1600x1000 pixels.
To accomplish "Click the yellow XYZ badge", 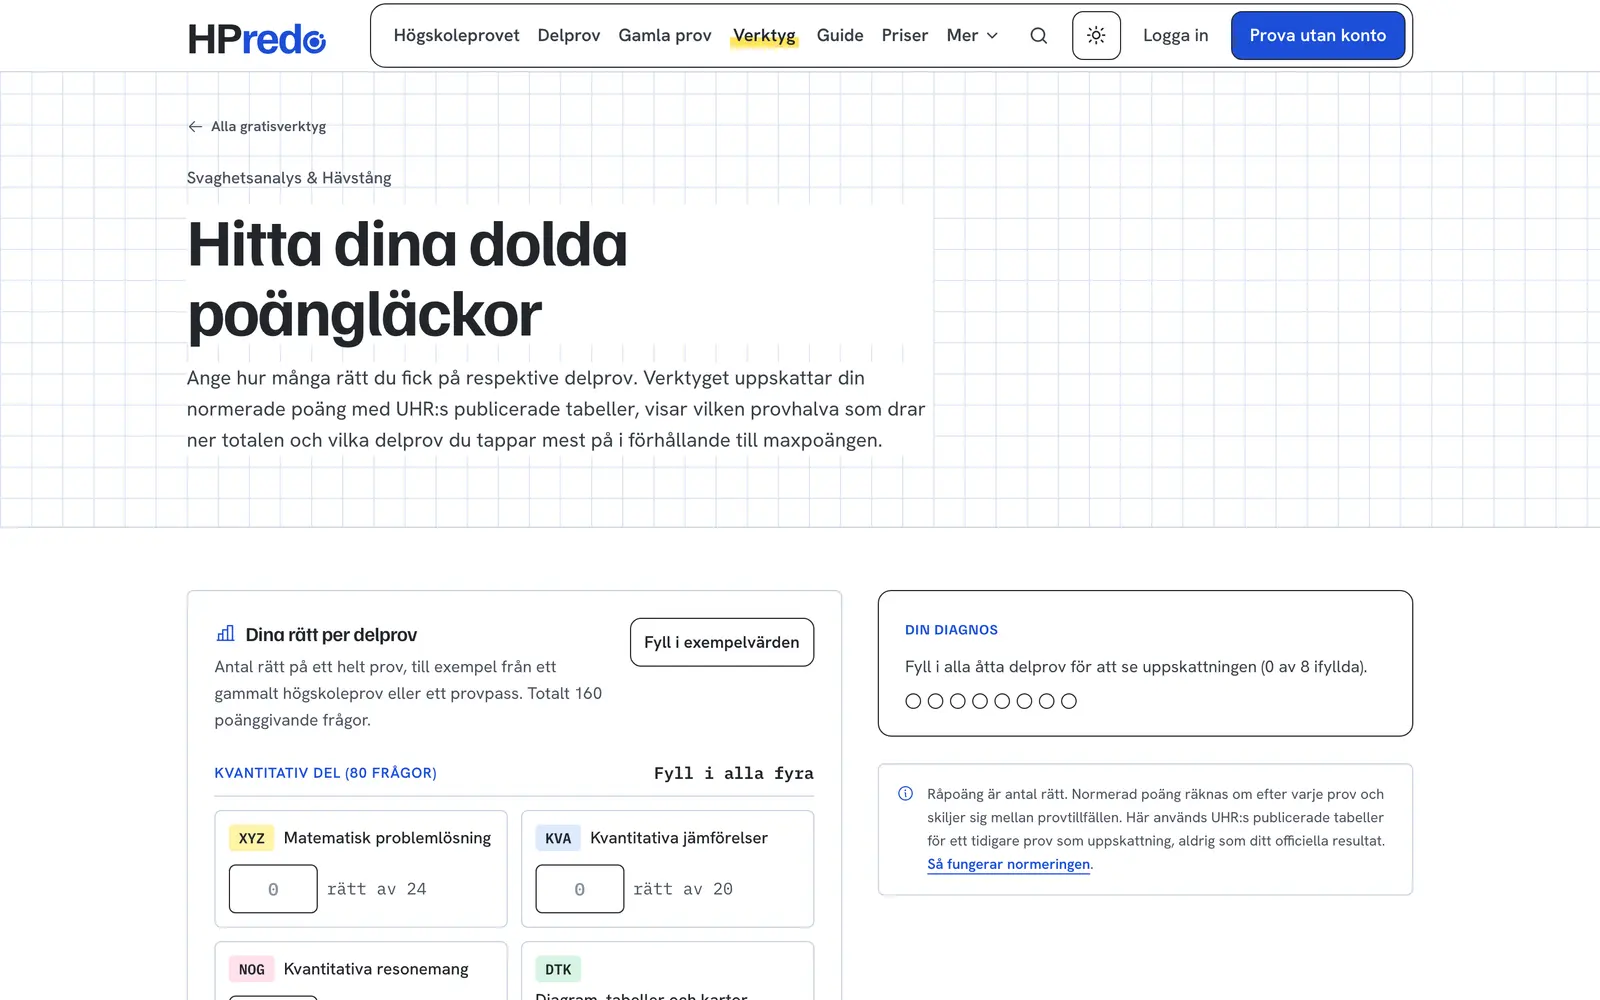I will click(x=251, y=838).
